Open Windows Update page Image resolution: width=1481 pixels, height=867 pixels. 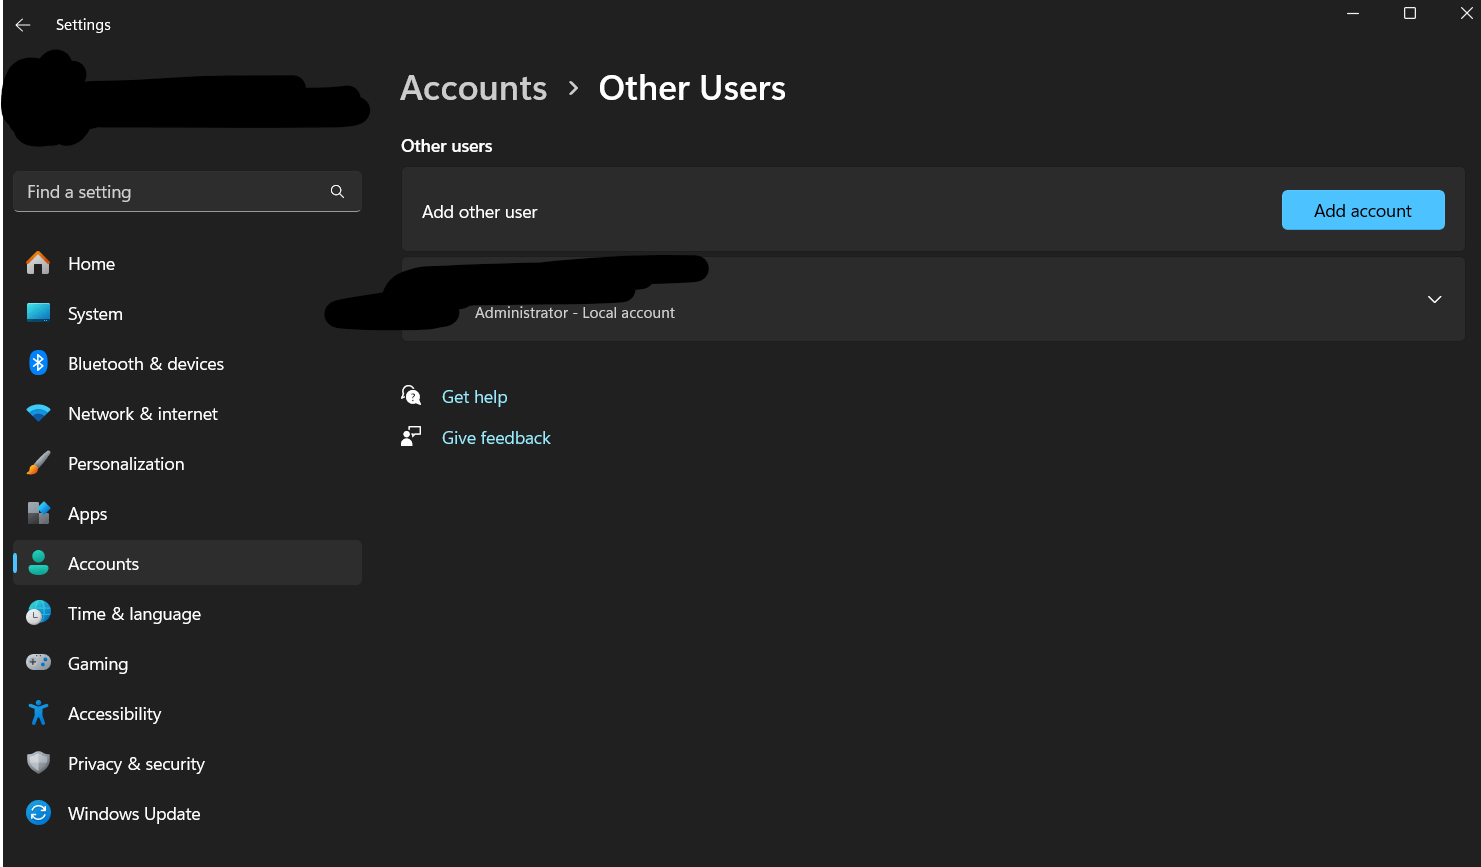[x=187, y=813]
